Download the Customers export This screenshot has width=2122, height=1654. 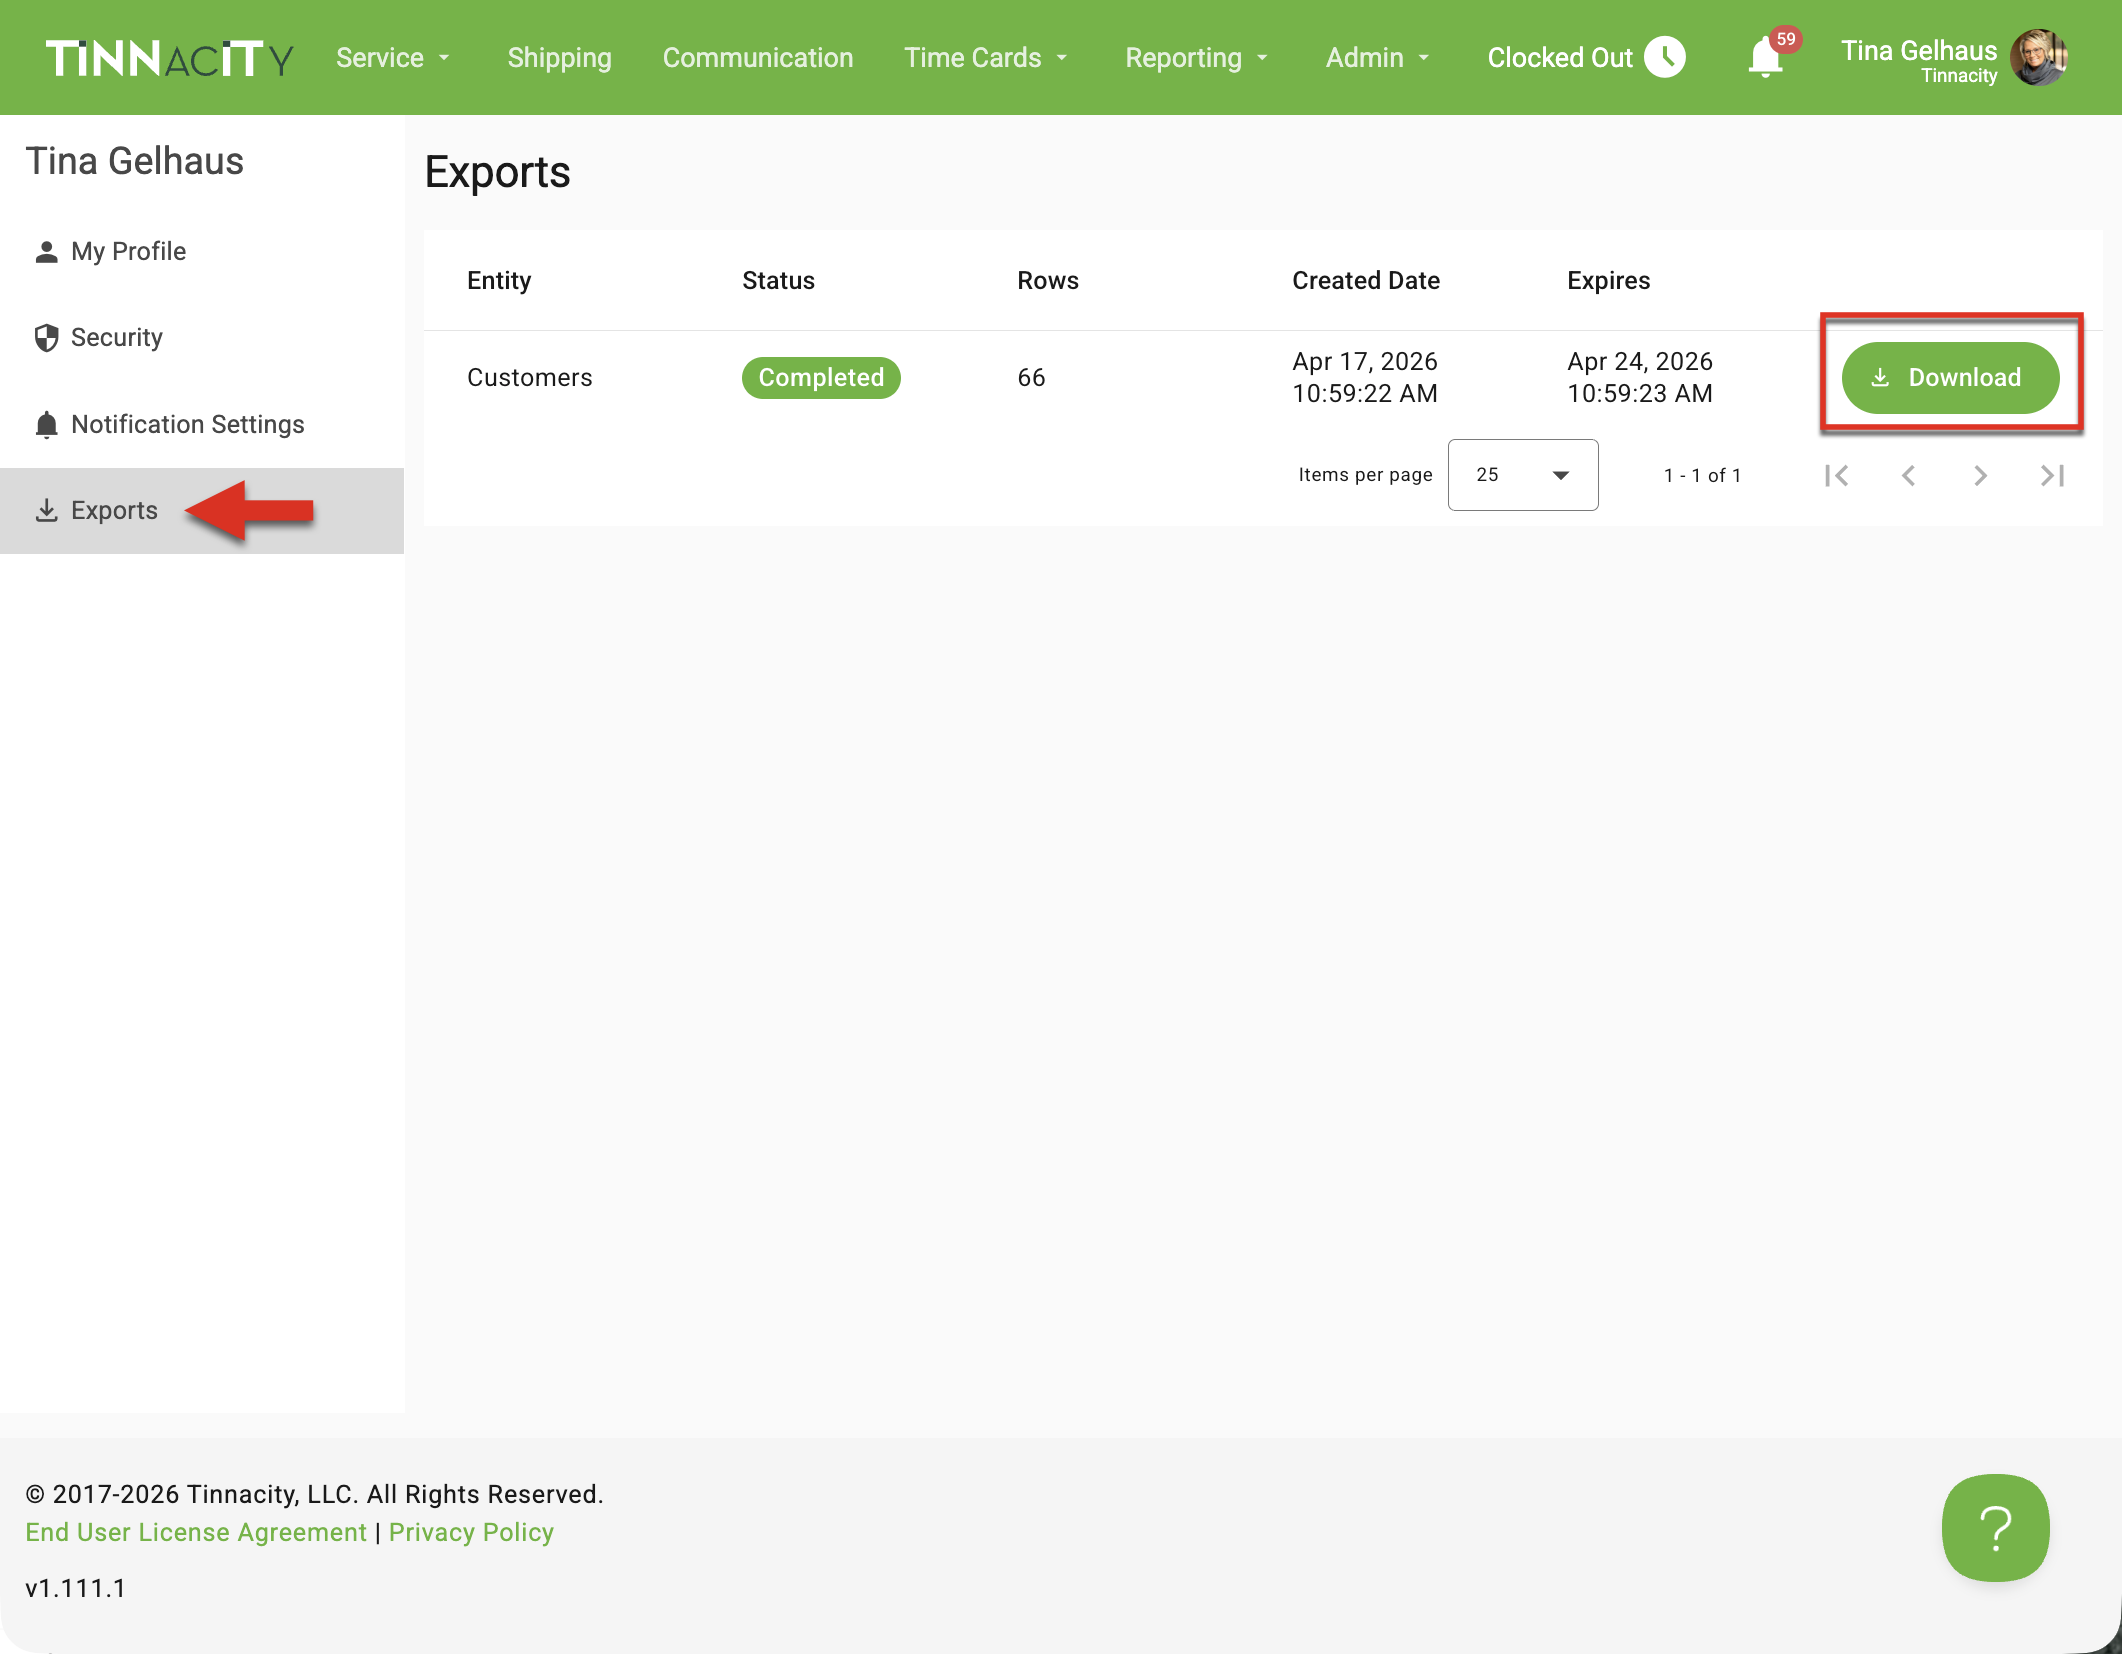tap(1950, 377)
